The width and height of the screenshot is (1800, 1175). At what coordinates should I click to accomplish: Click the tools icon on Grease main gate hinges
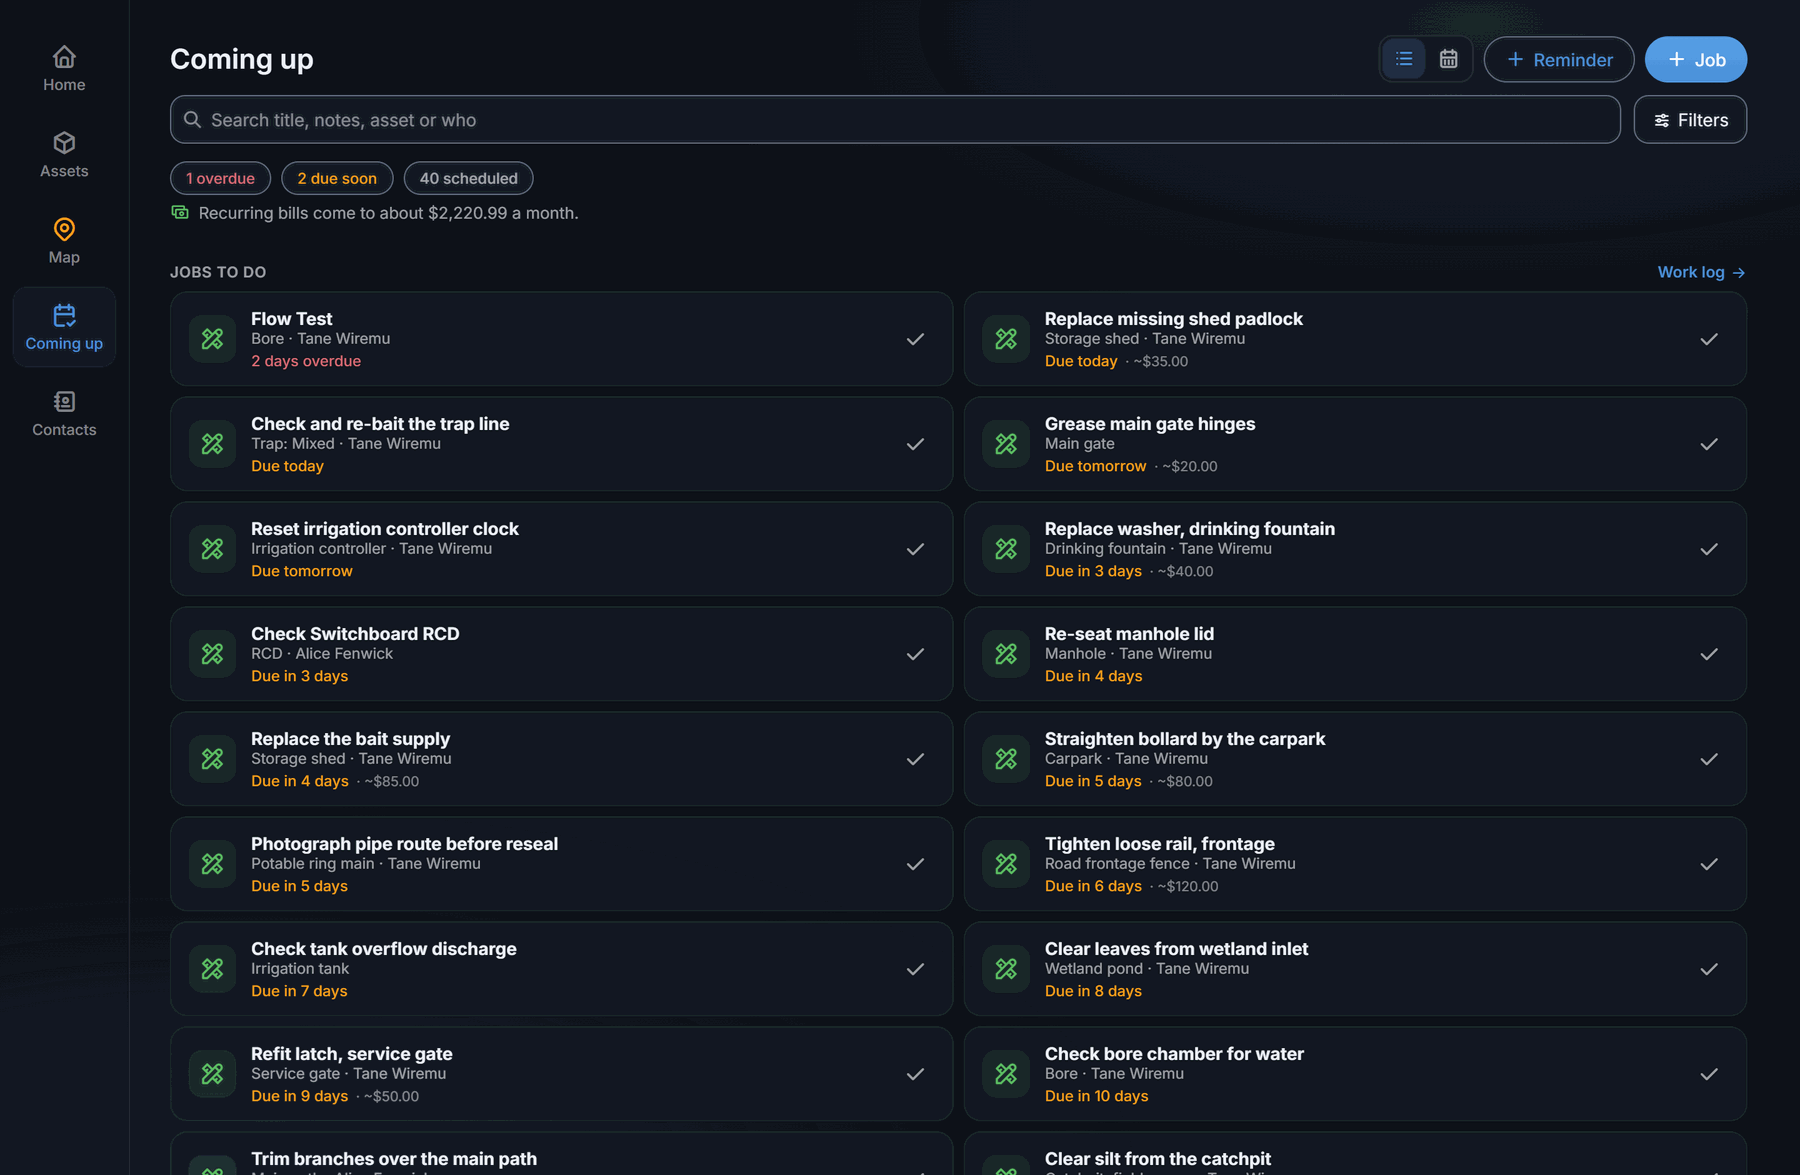[x=1006, y=444]
